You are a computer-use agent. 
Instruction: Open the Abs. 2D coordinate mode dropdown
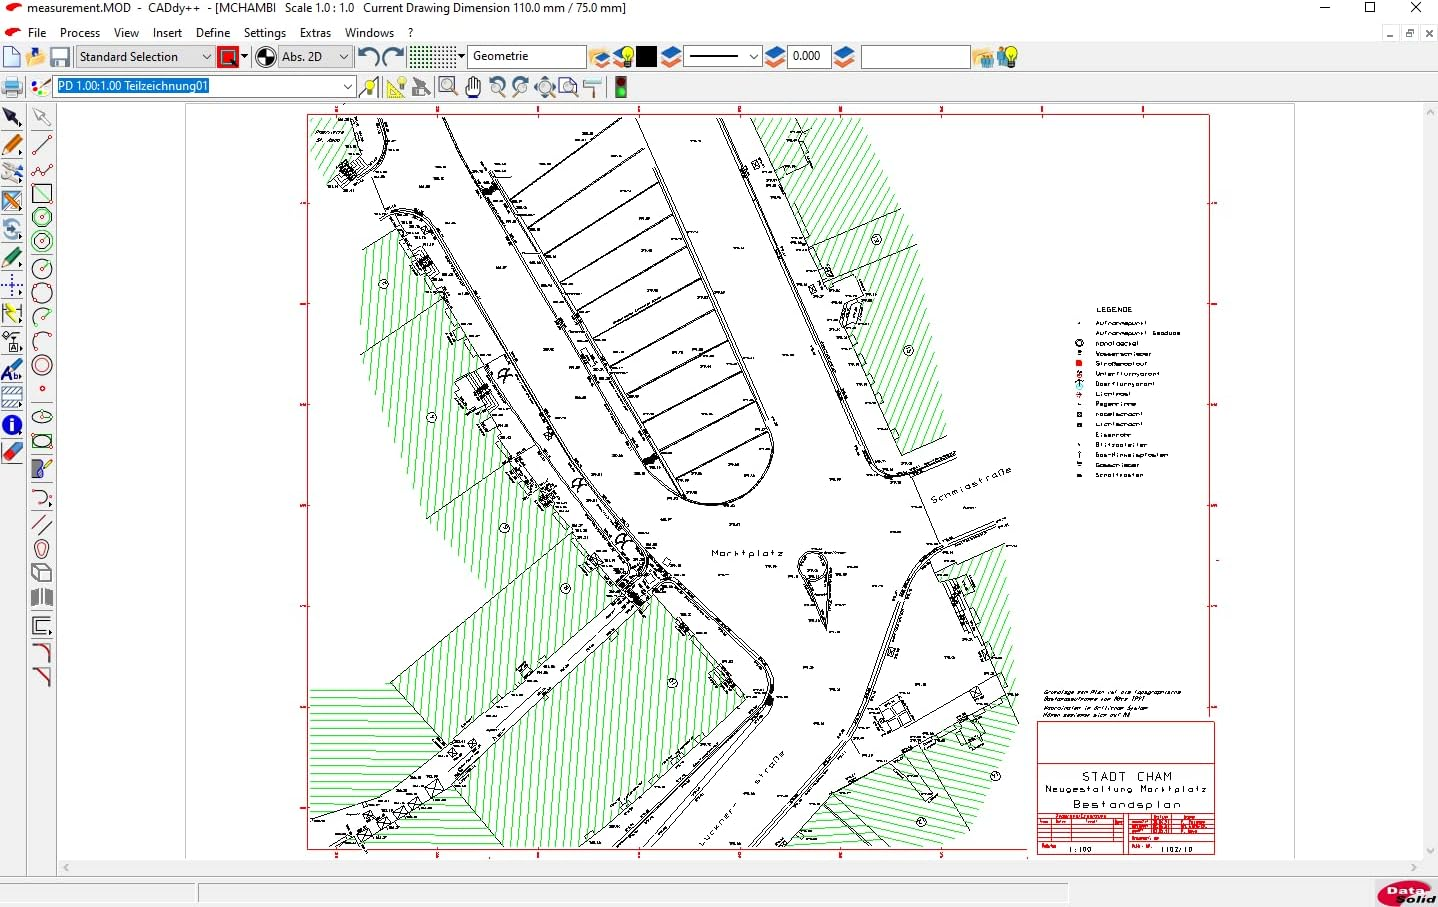click(x=344, y=57)
